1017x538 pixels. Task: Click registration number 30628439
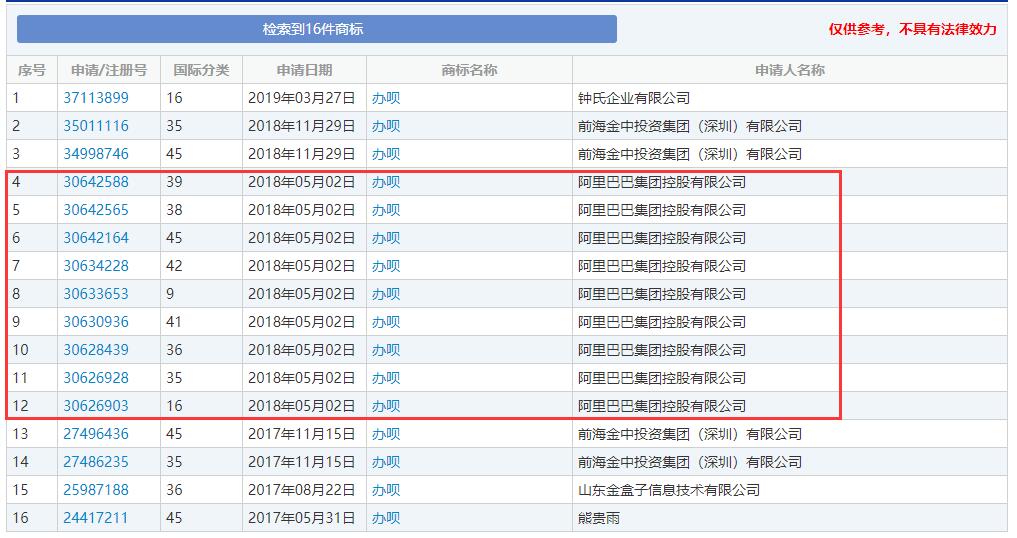coord(96,350)
